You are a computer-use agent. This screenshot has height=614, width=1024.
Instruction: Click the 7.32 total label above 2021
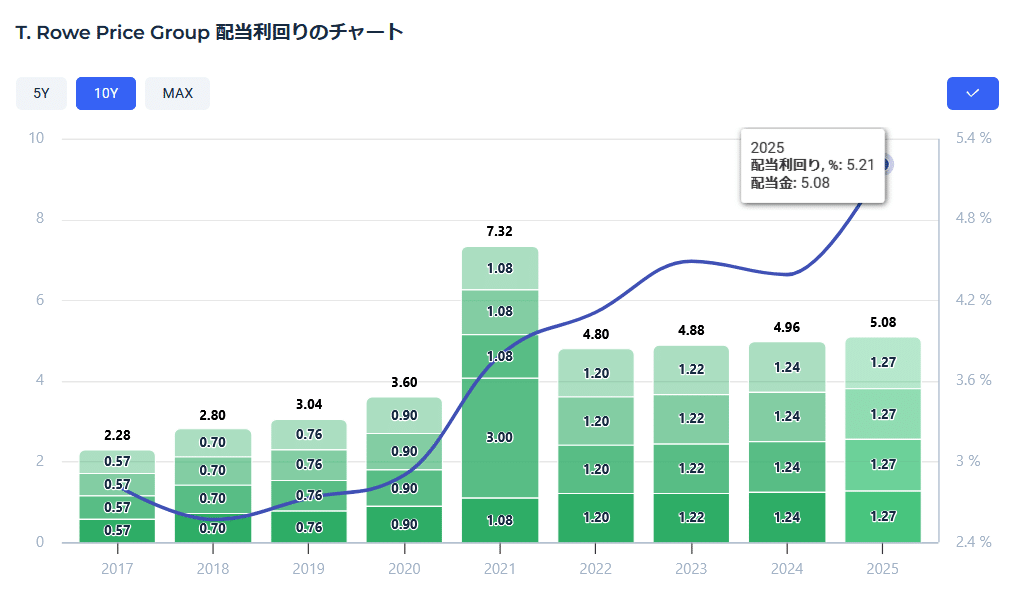(x=500, y=231)
